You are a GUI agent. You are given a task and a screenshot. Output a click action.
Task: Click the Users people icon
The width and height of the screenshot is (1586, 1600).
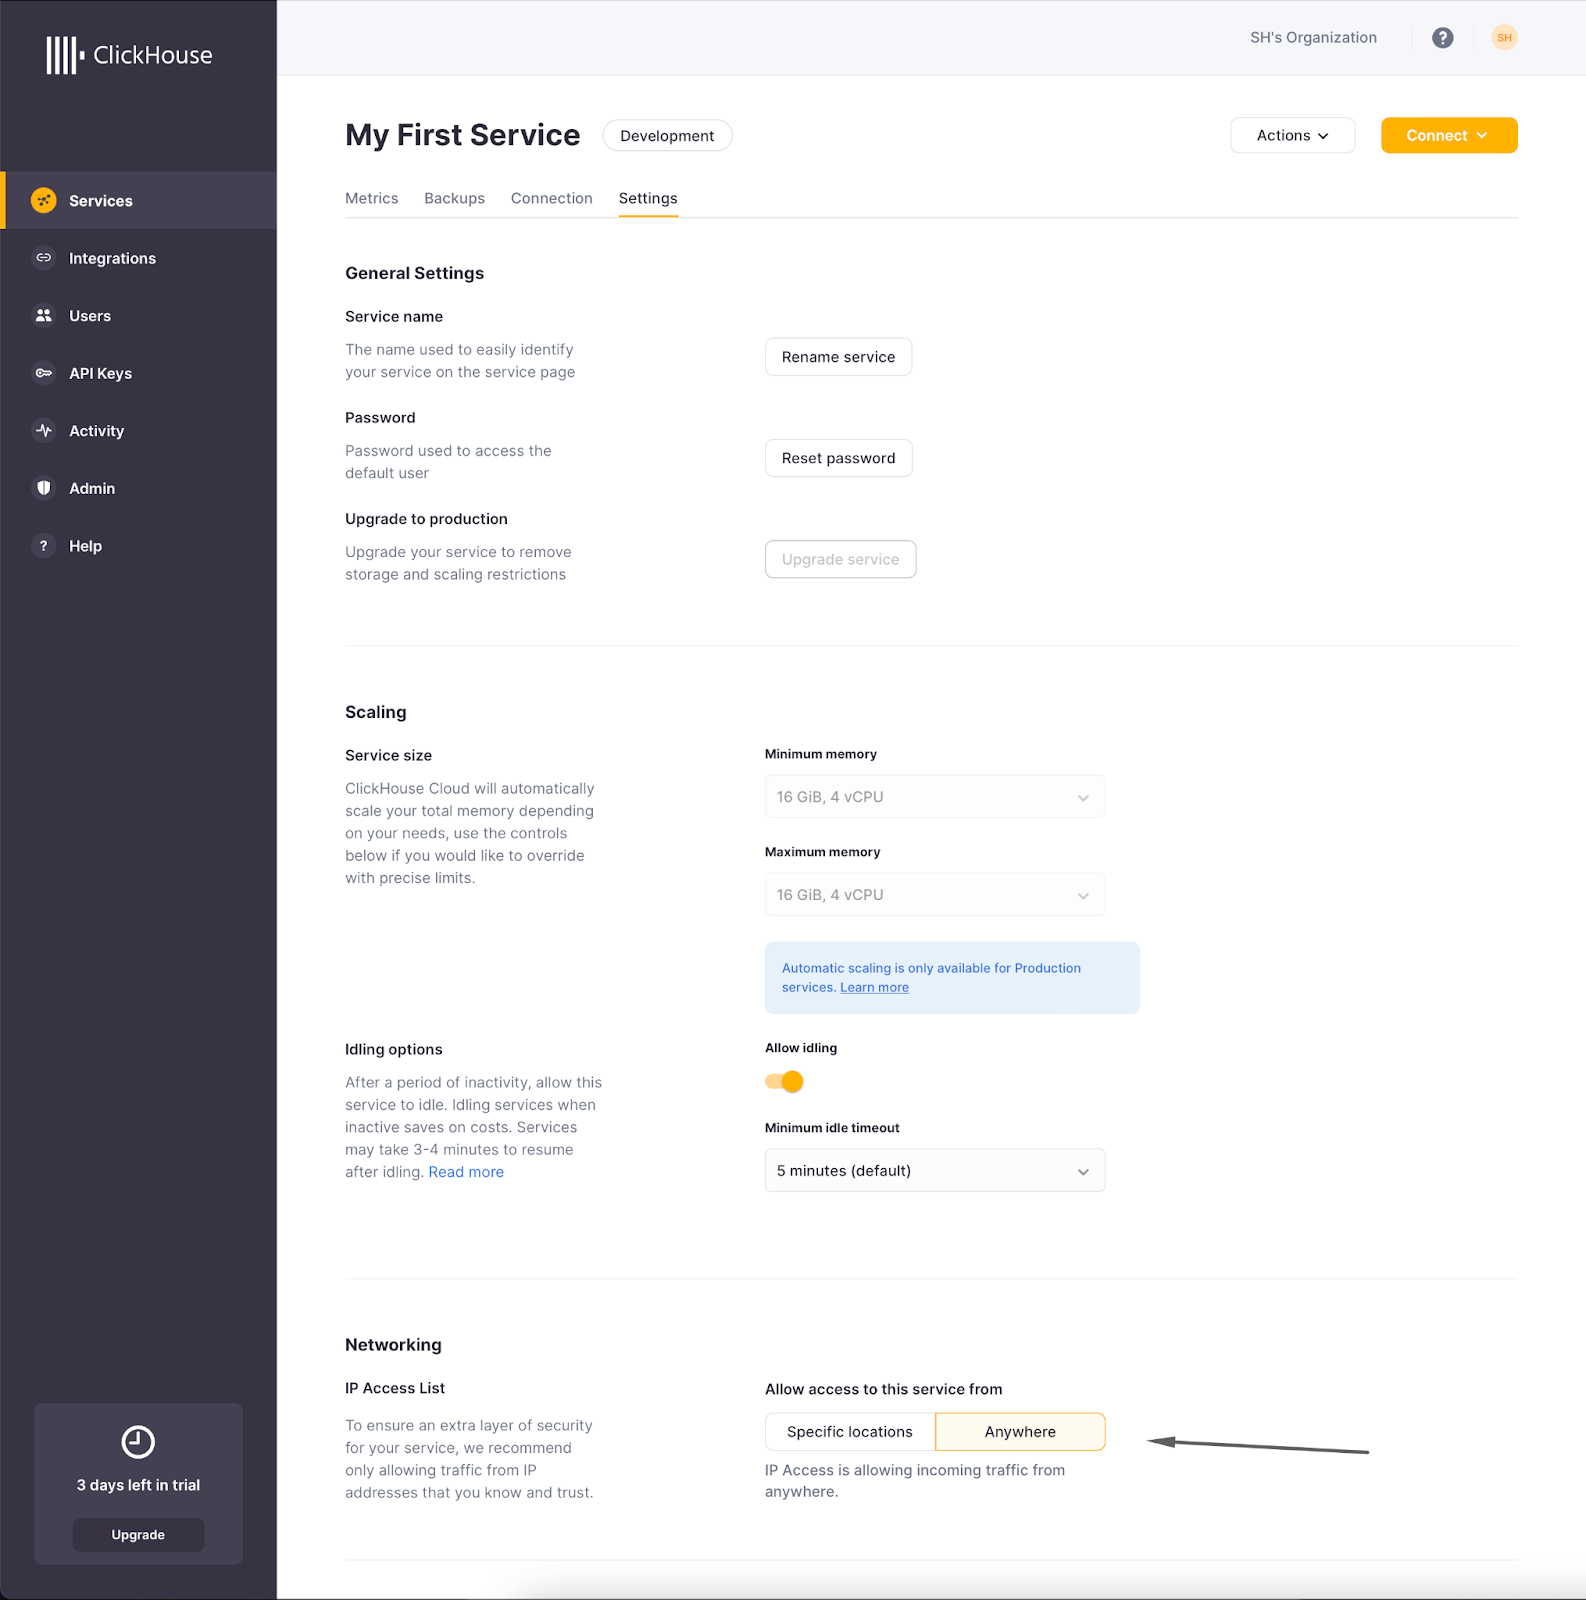(44, 315)
